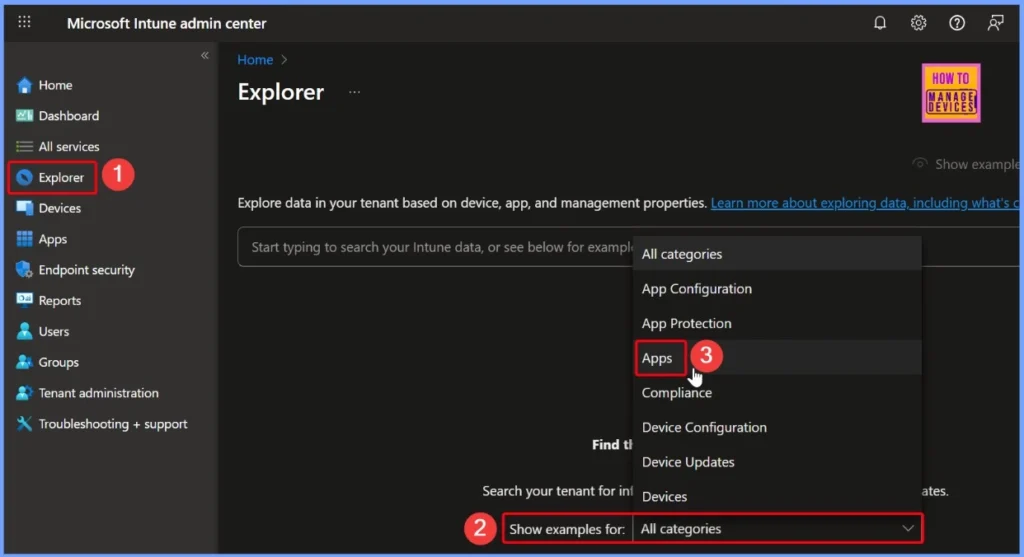Open All services in the sidebar
Screen dimensions: 1024x557
click(69, 146)
